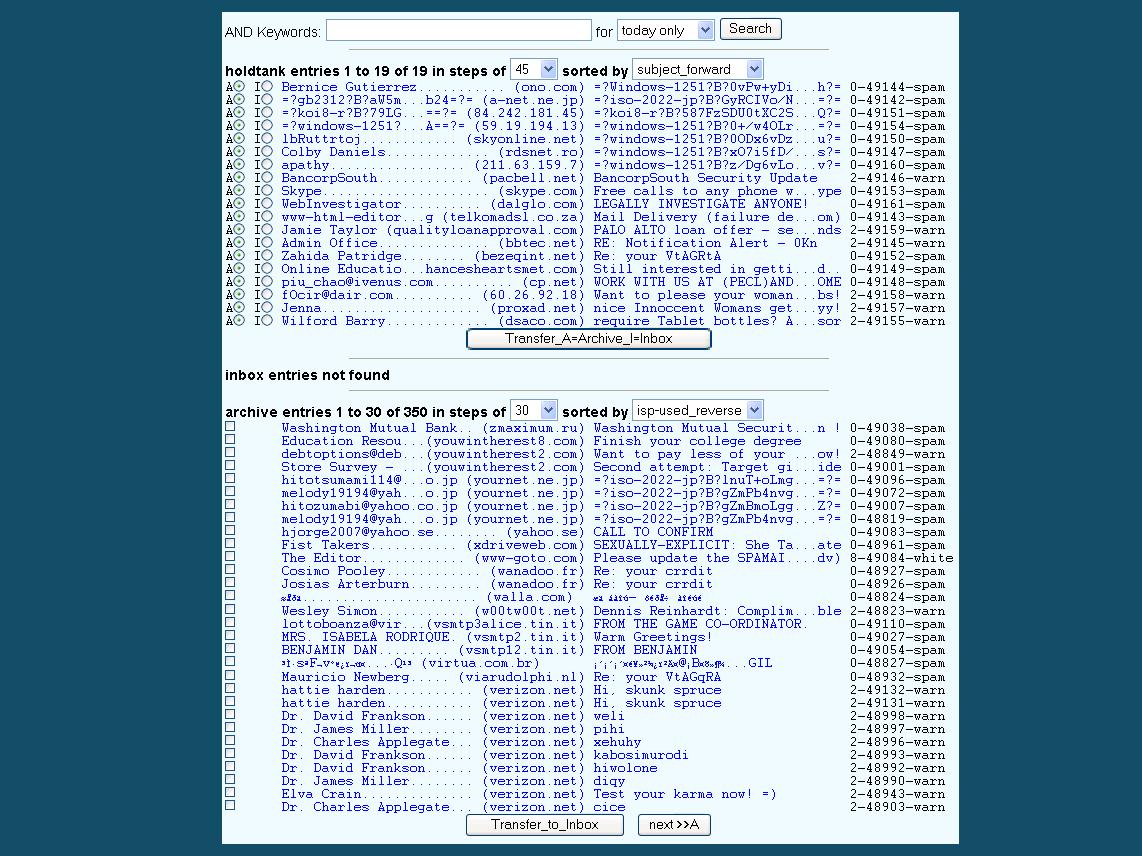Select Inbox radio for Admin Office row
The image size is (1142, 856).
(267, 243)
